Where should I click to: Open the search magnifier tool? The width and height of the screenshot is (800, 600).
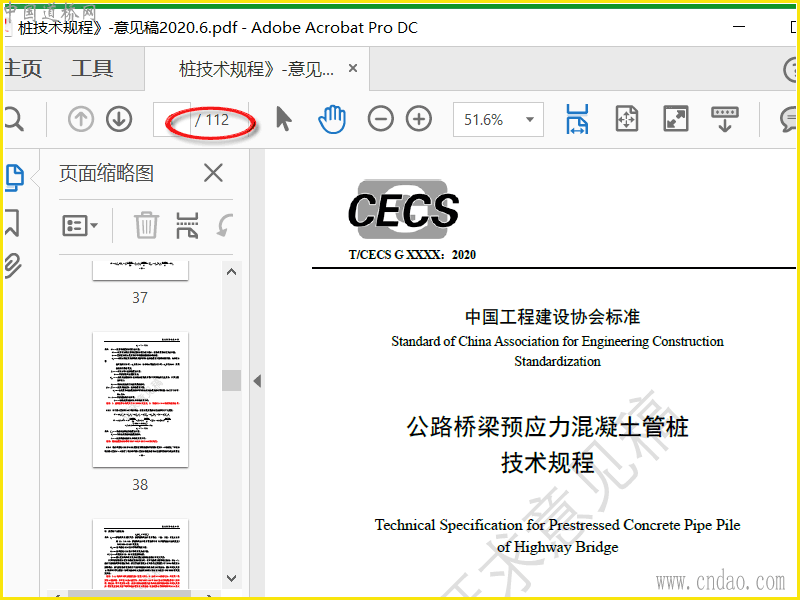pos(13,119)
